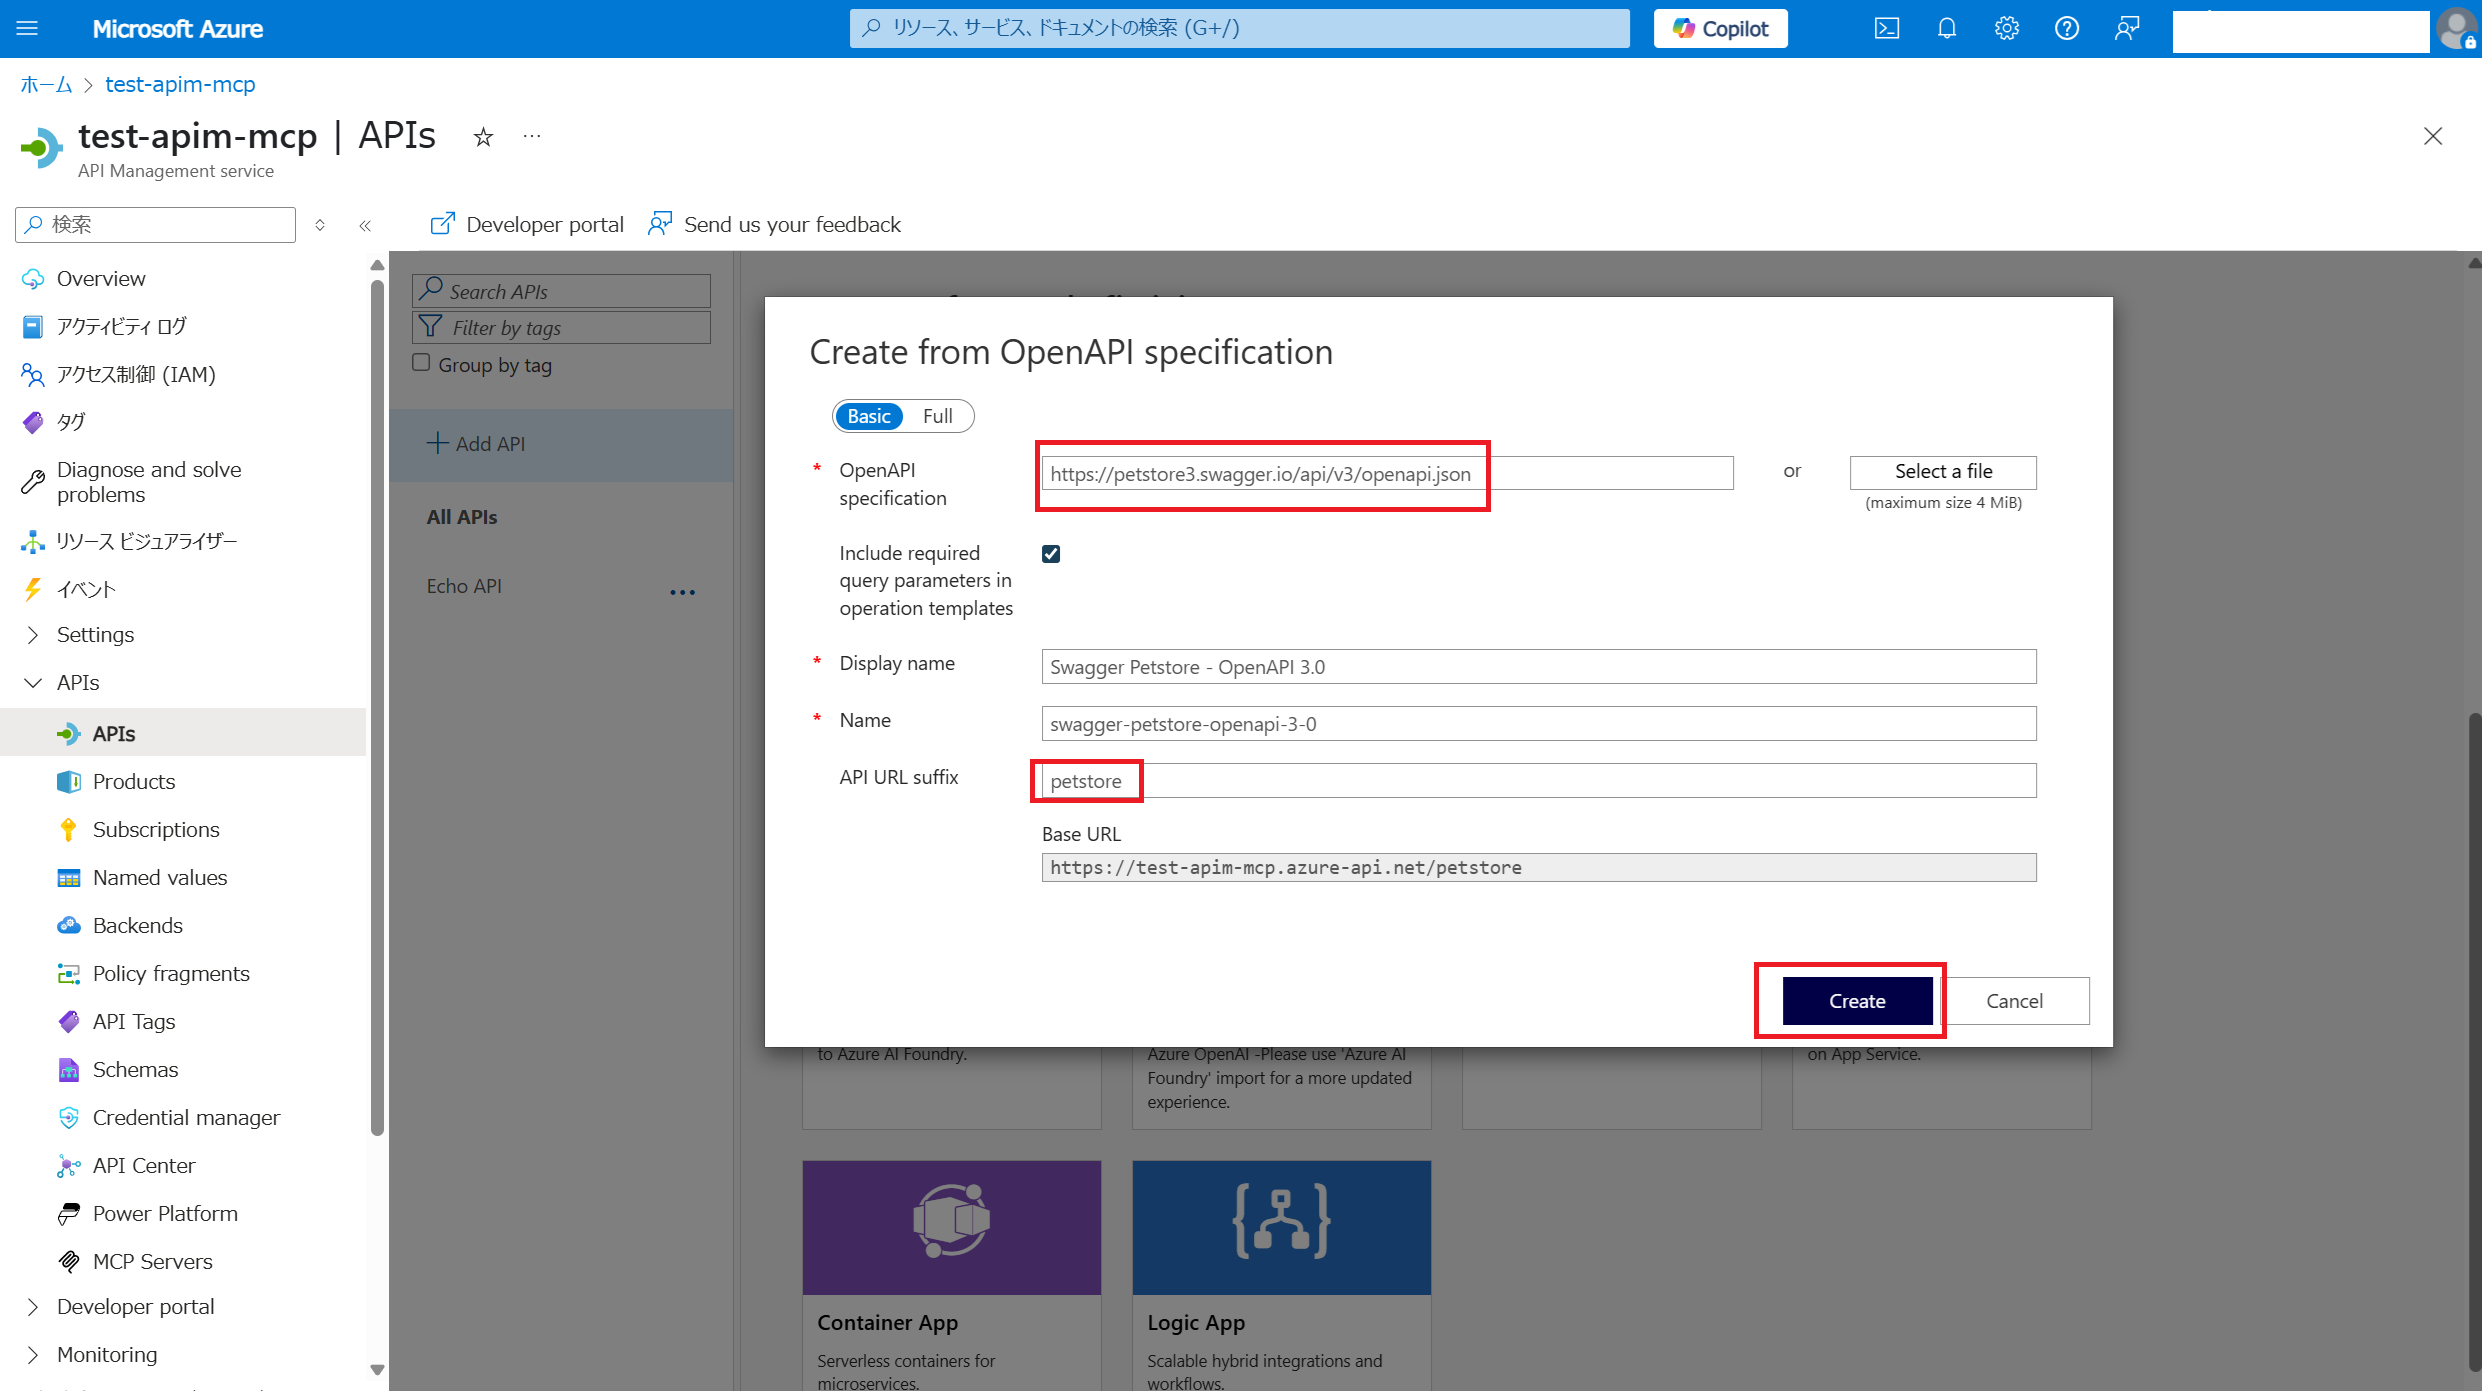
Task: Click the Base URL read-only field
Action: 1538,868
